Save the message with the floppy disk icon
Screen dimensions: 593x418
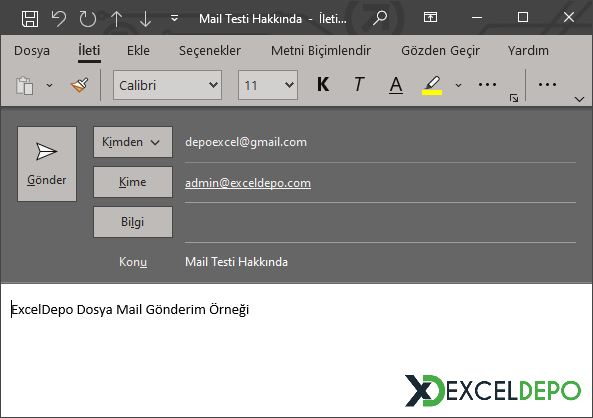click(x=30, y=18)
